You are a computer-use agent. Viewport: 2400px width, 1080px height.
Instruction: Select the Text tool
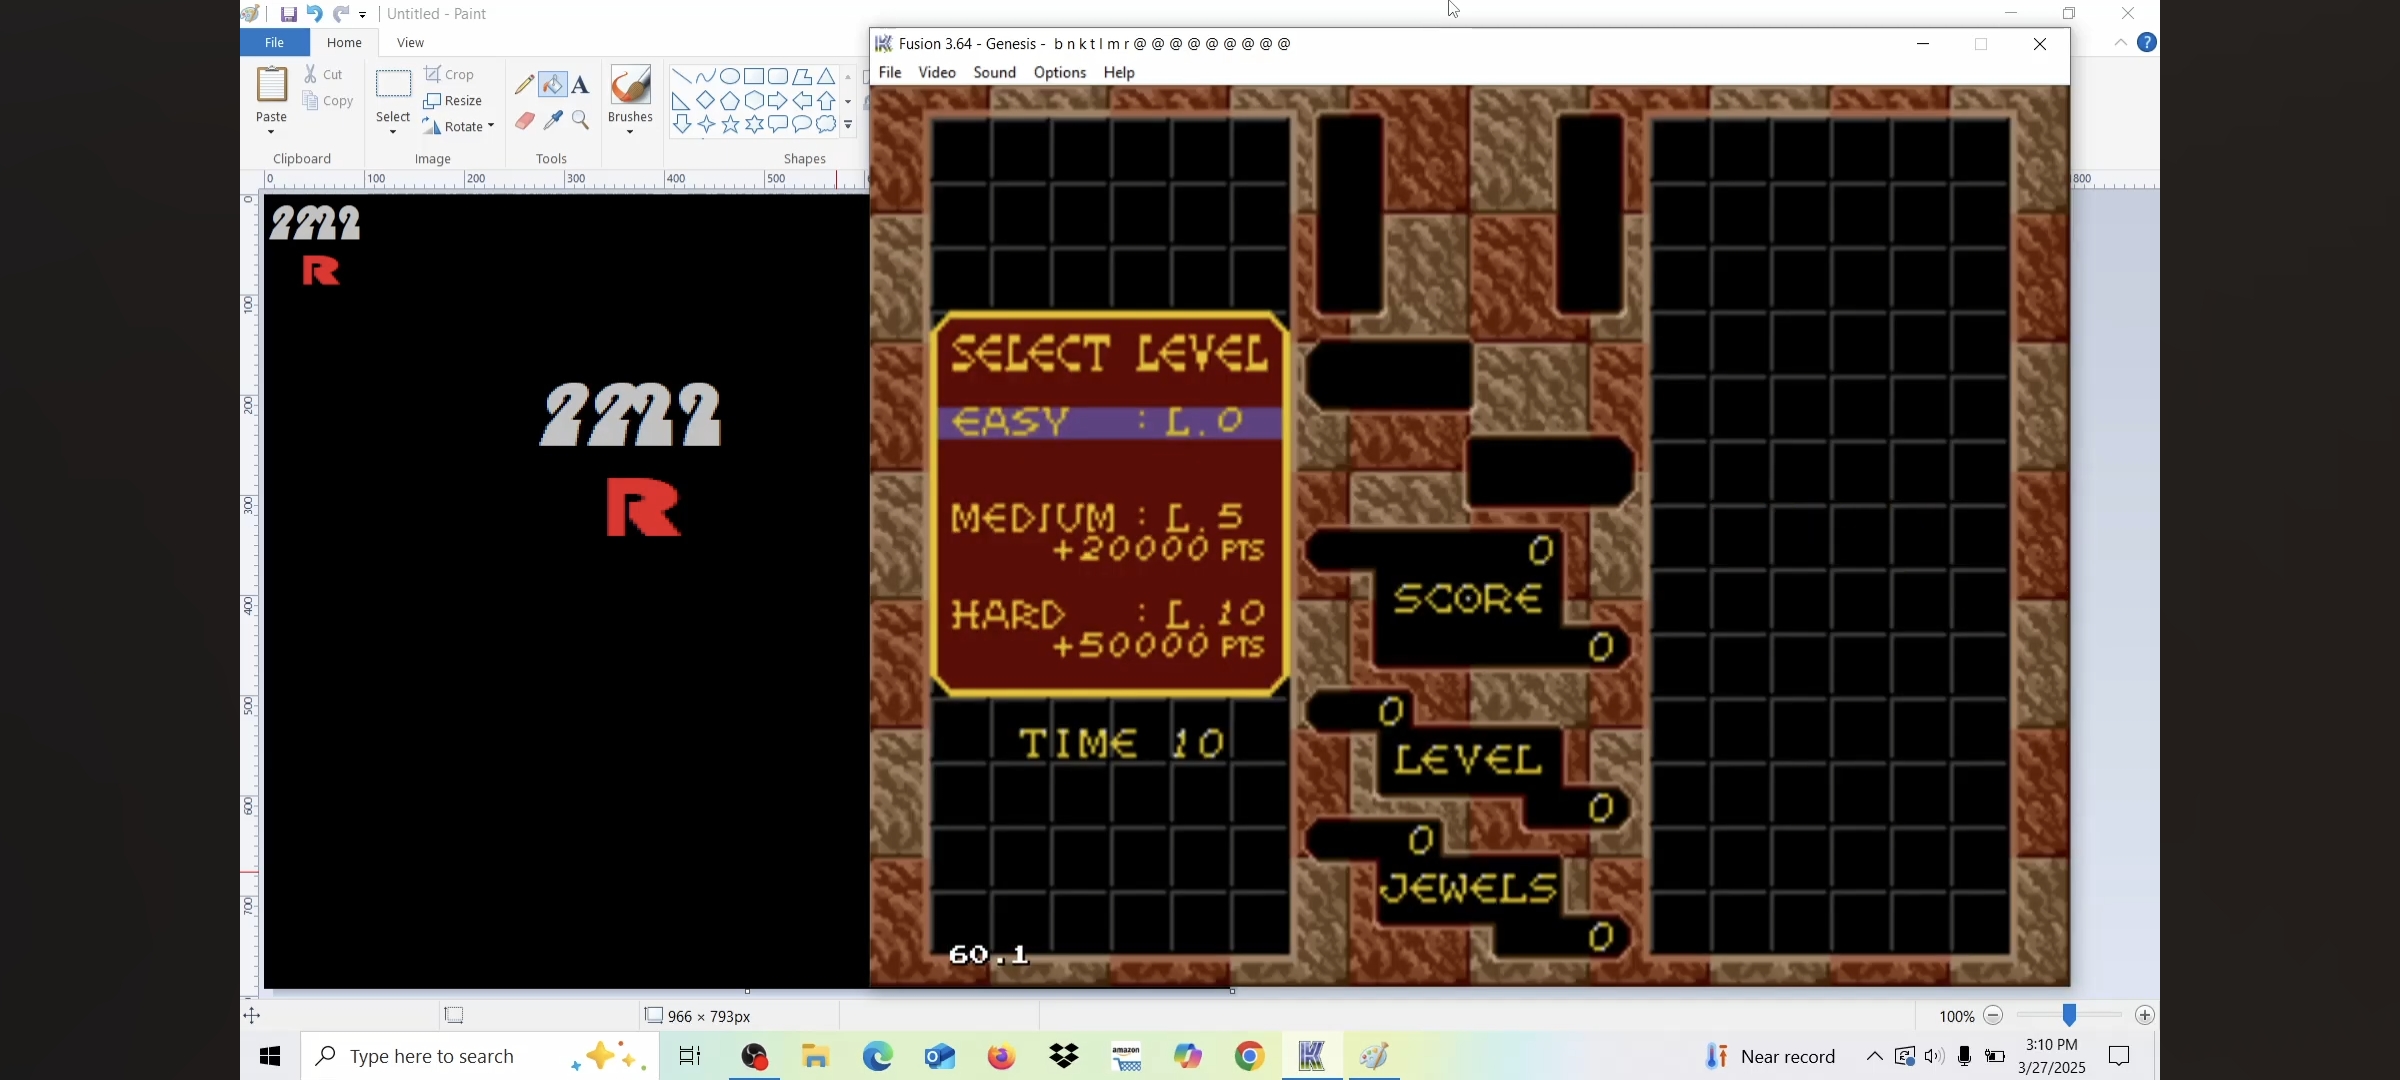[580, 85]
